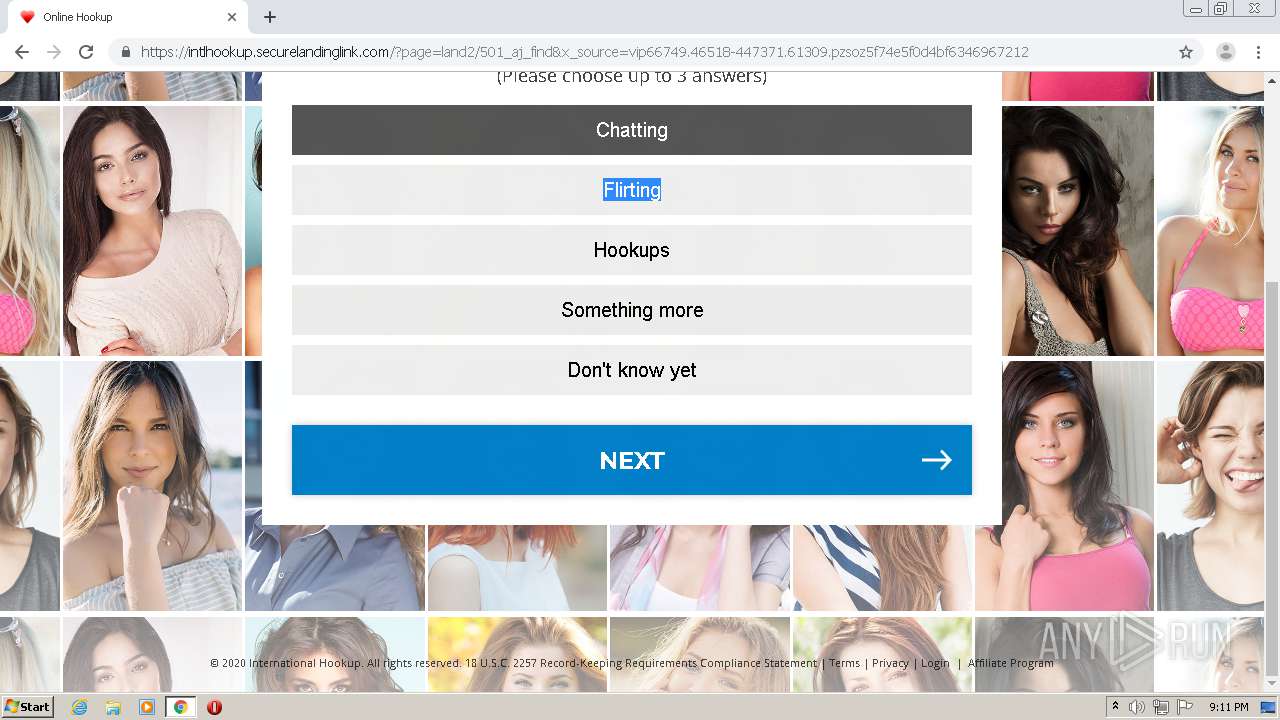Open the Action Center flag icon
The image size is (1280, 720).
tap(1185, 707)
